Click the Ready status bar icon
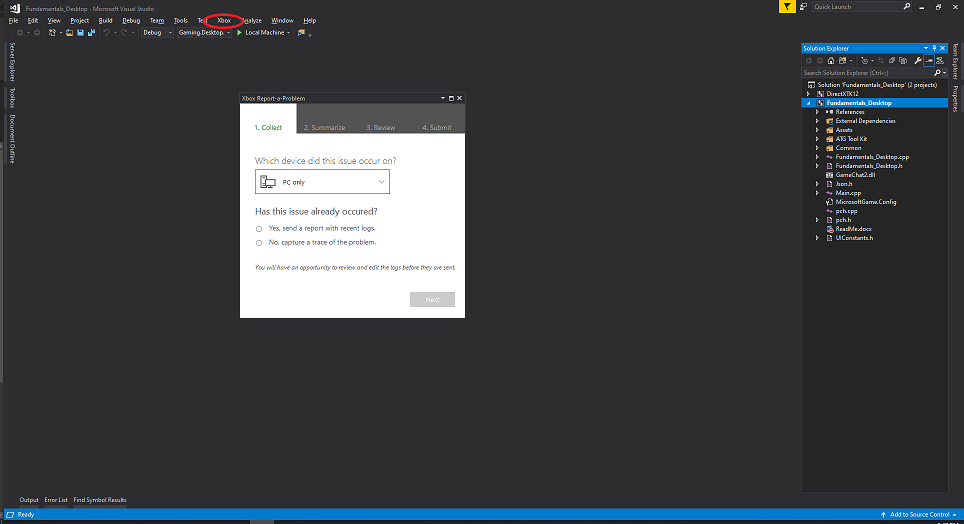The width and height of the screenshot is (964, 524). click(10, 514)
